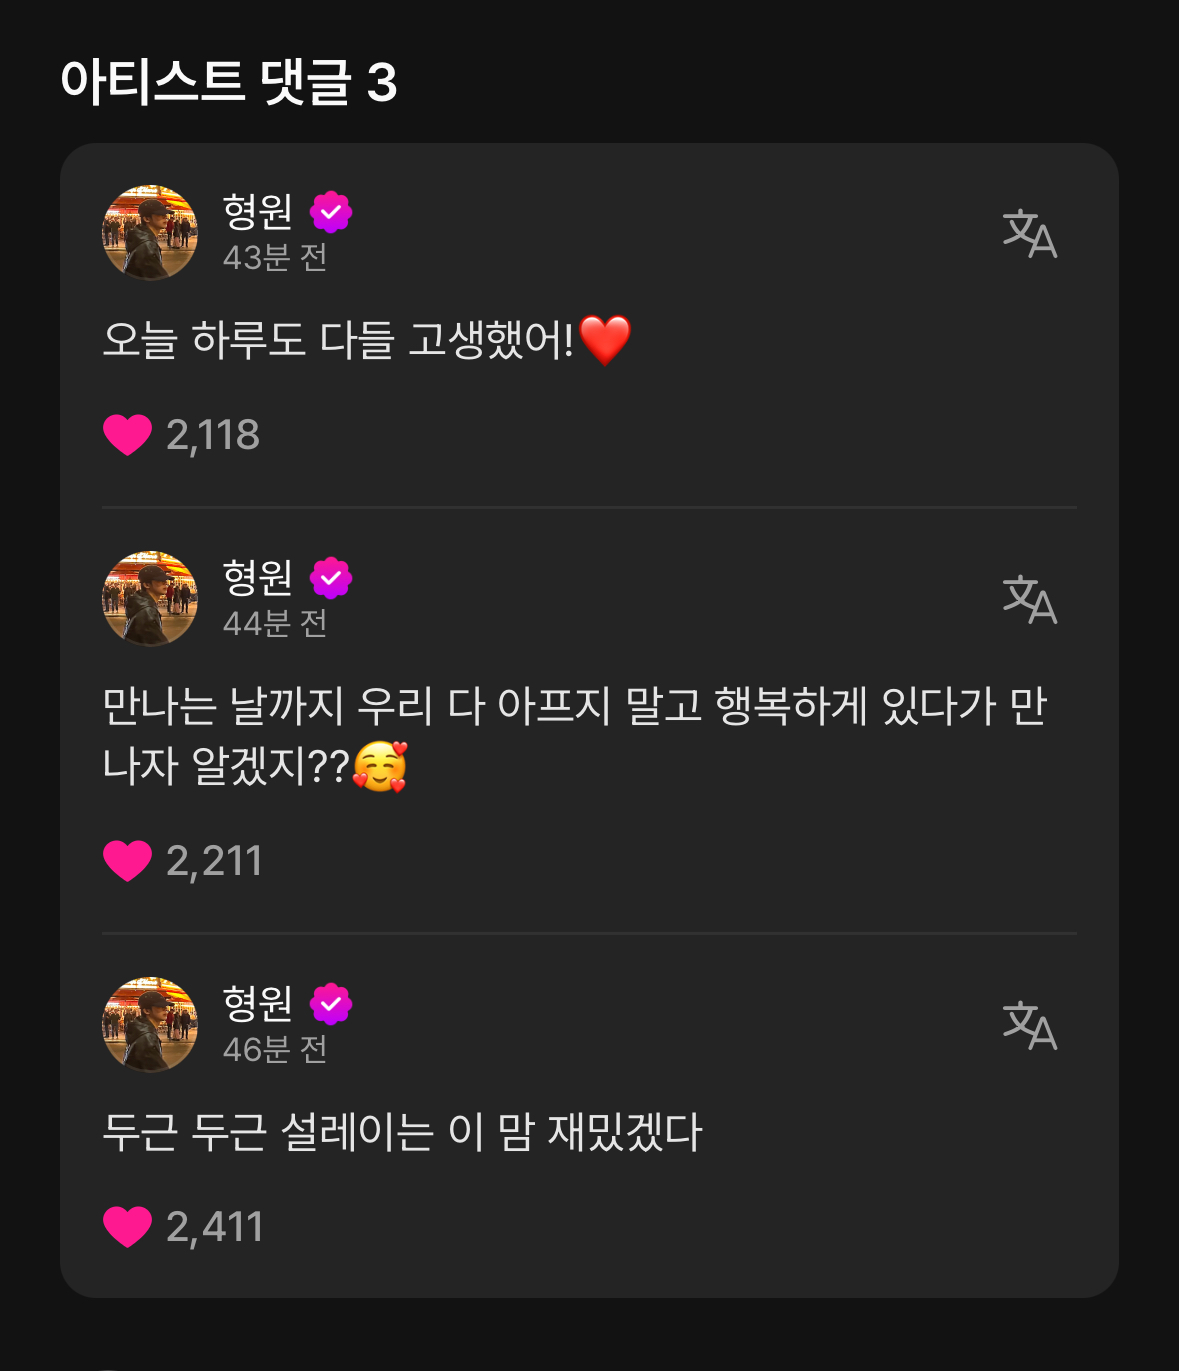Open profile picture on first comment

(x=150, y=233)
